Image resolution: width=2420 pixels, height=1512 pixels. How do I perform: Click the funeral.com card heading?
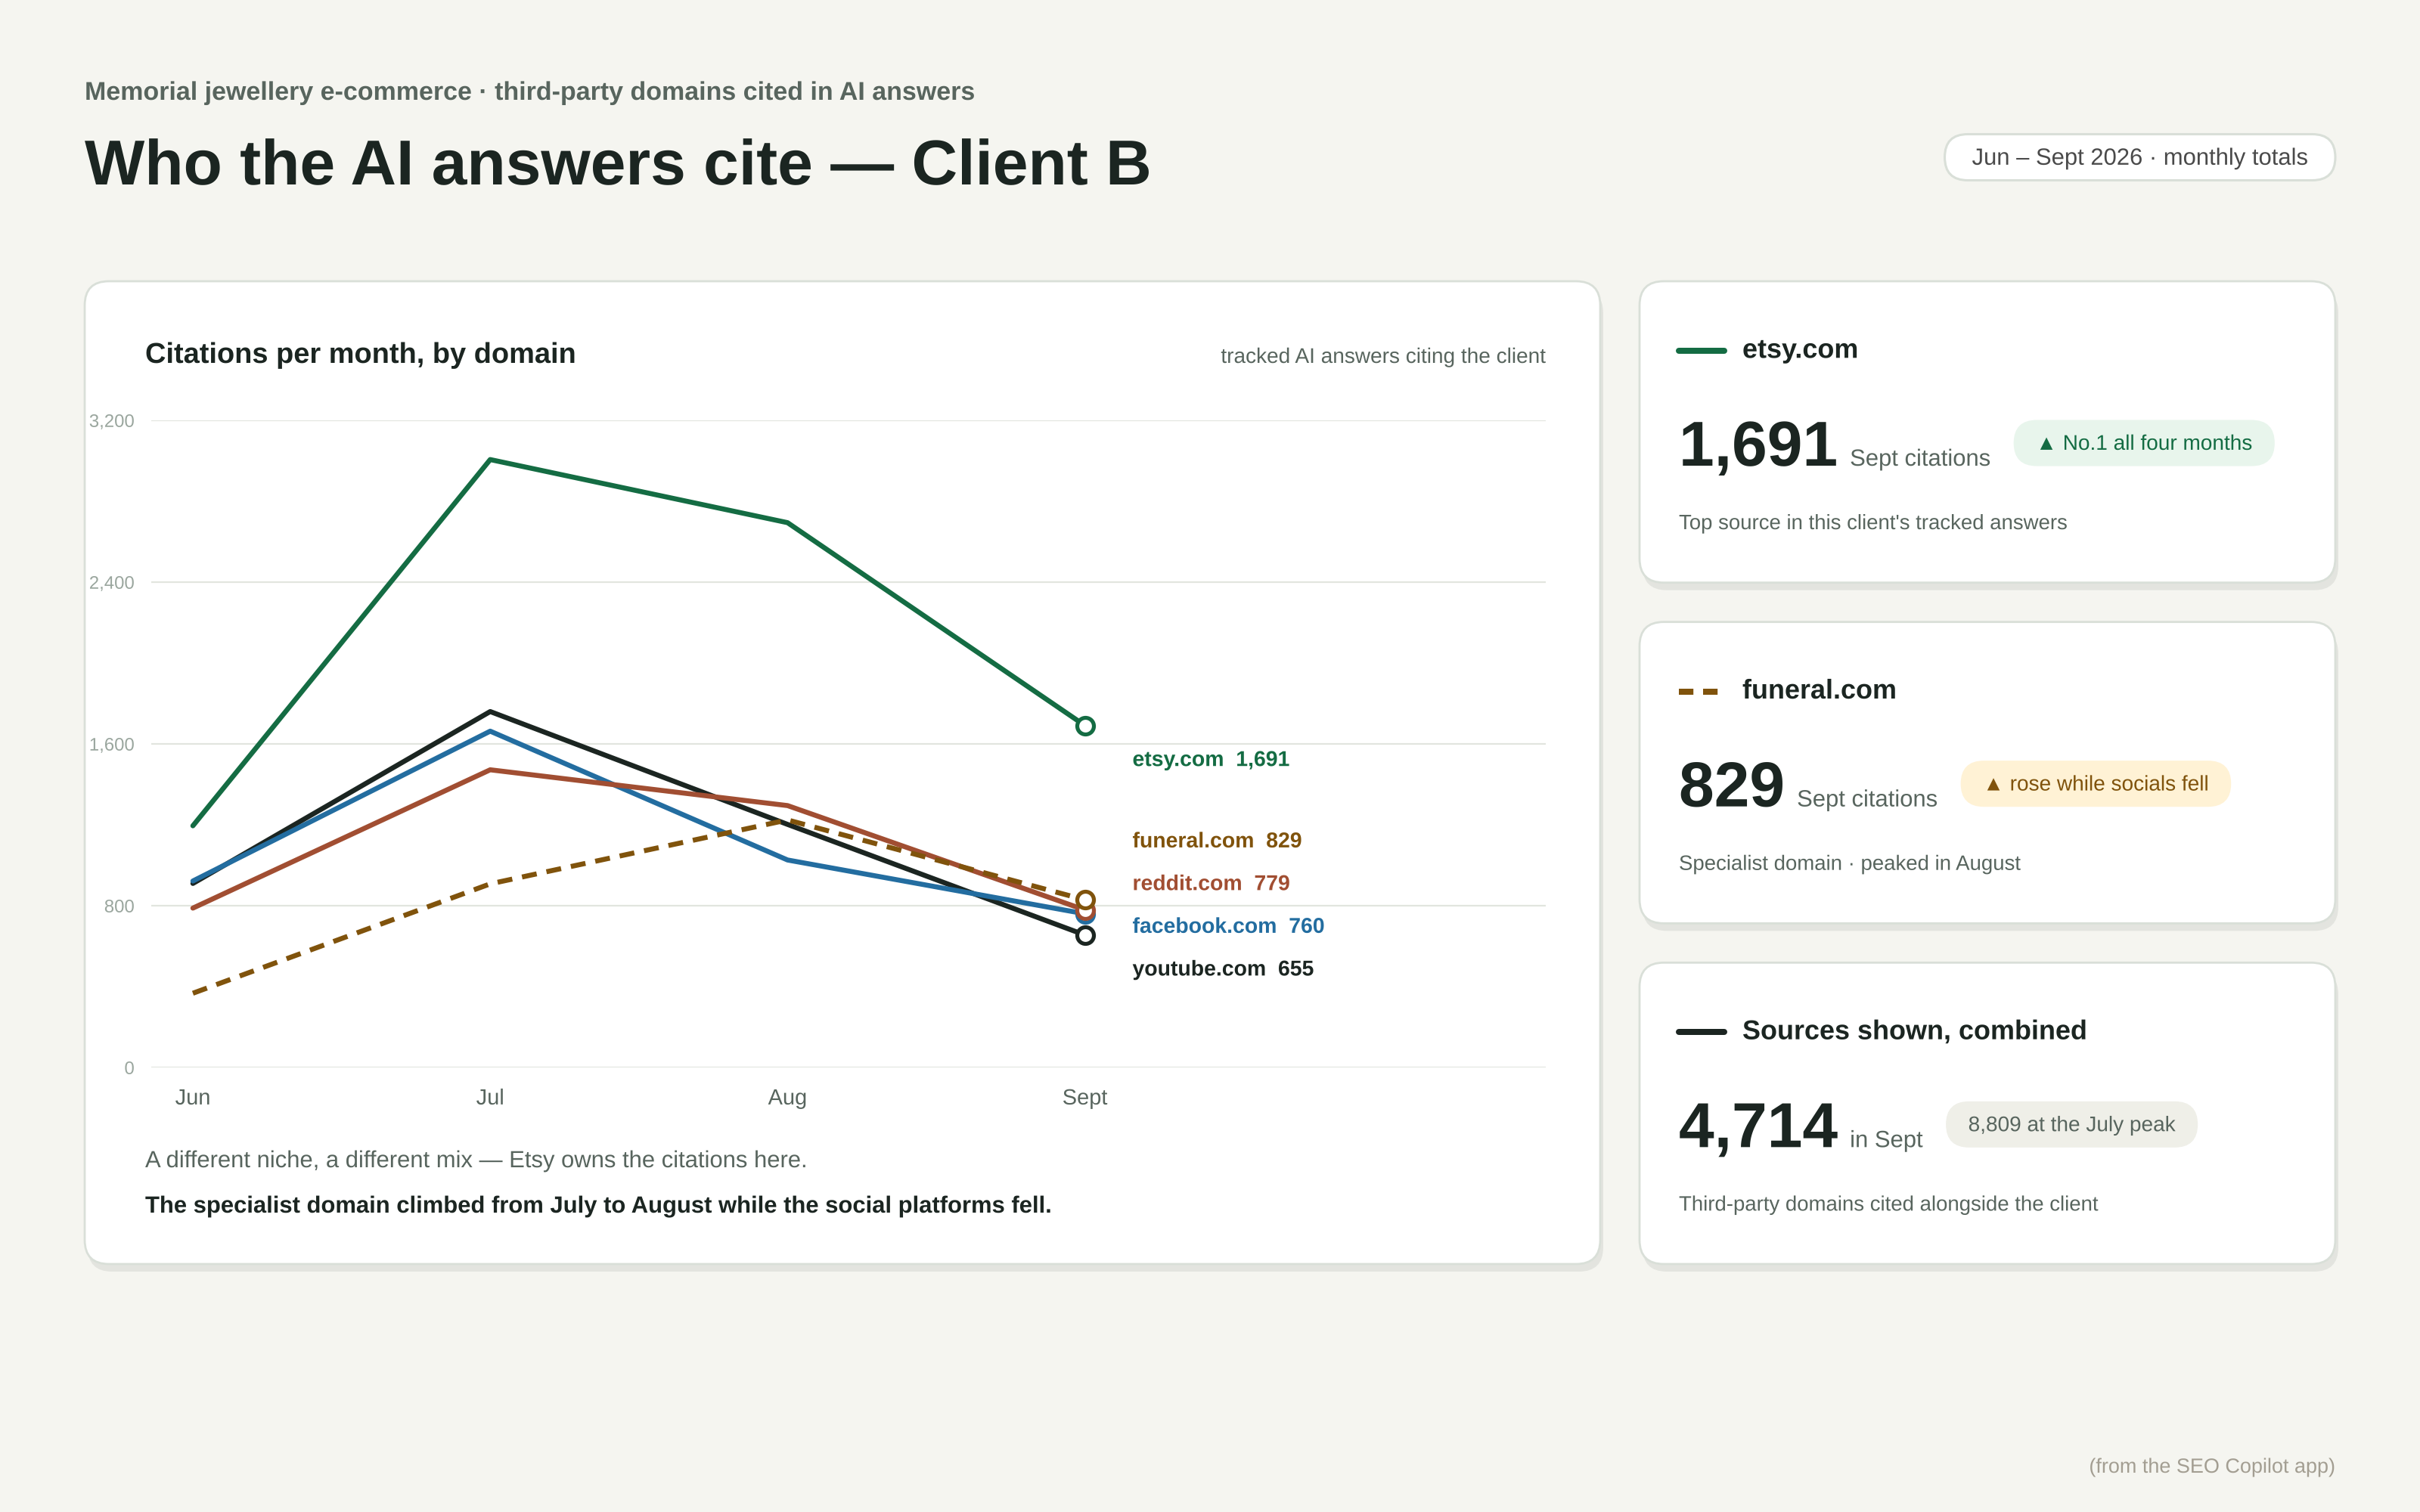(x=1818, y=689)
